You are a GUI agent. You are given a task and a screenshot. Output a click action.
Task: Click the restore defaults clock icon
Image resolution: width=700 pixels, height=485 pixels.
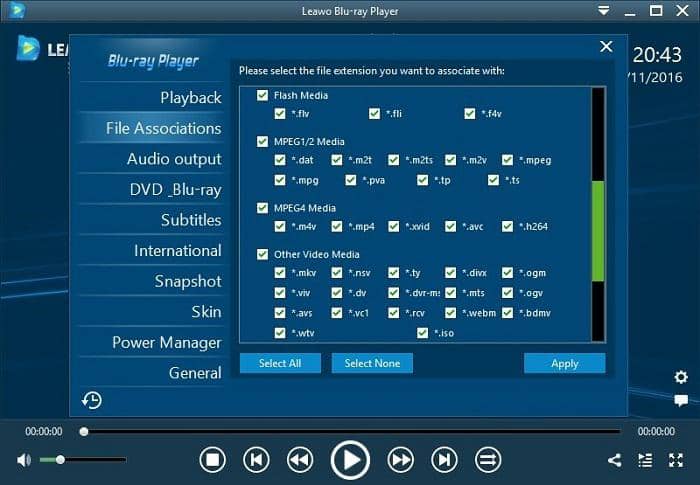pos(92,400)
